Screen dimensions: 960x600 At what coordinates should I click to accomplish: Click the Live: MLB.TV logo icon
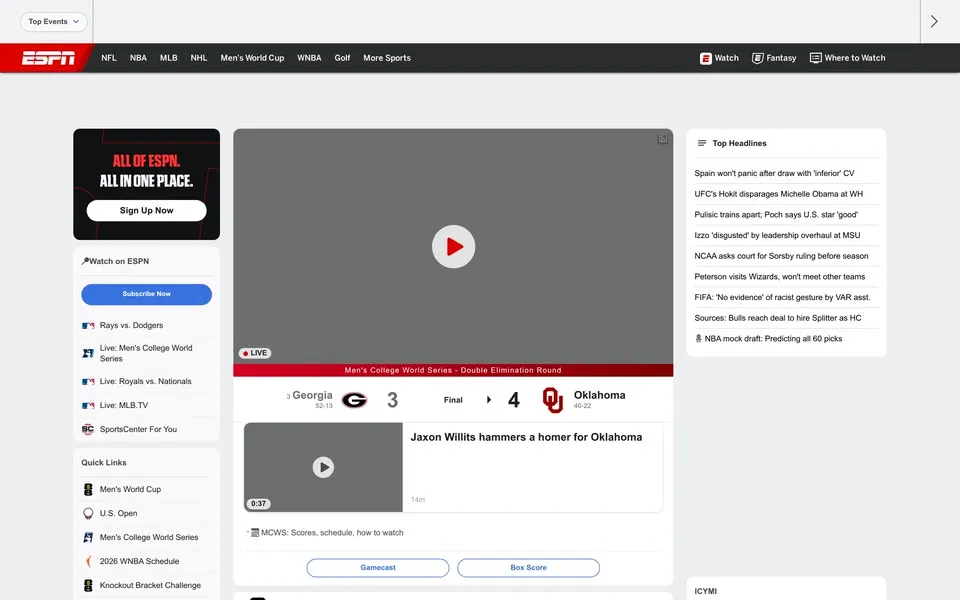tap(88, 405)
